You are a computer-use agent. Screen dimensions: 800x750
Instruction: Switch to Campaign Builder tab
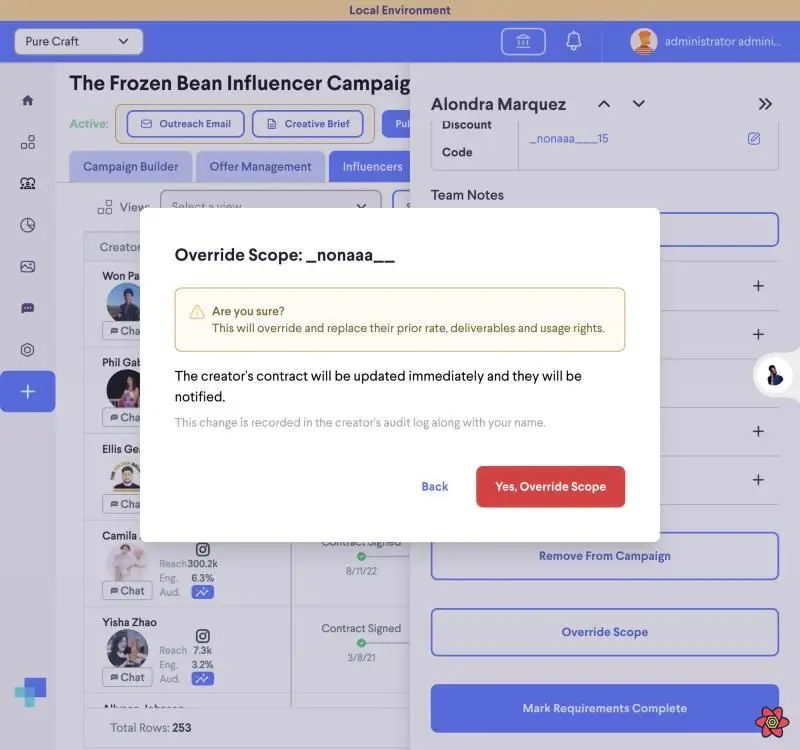pyautogui.click(x=131, y=166)
